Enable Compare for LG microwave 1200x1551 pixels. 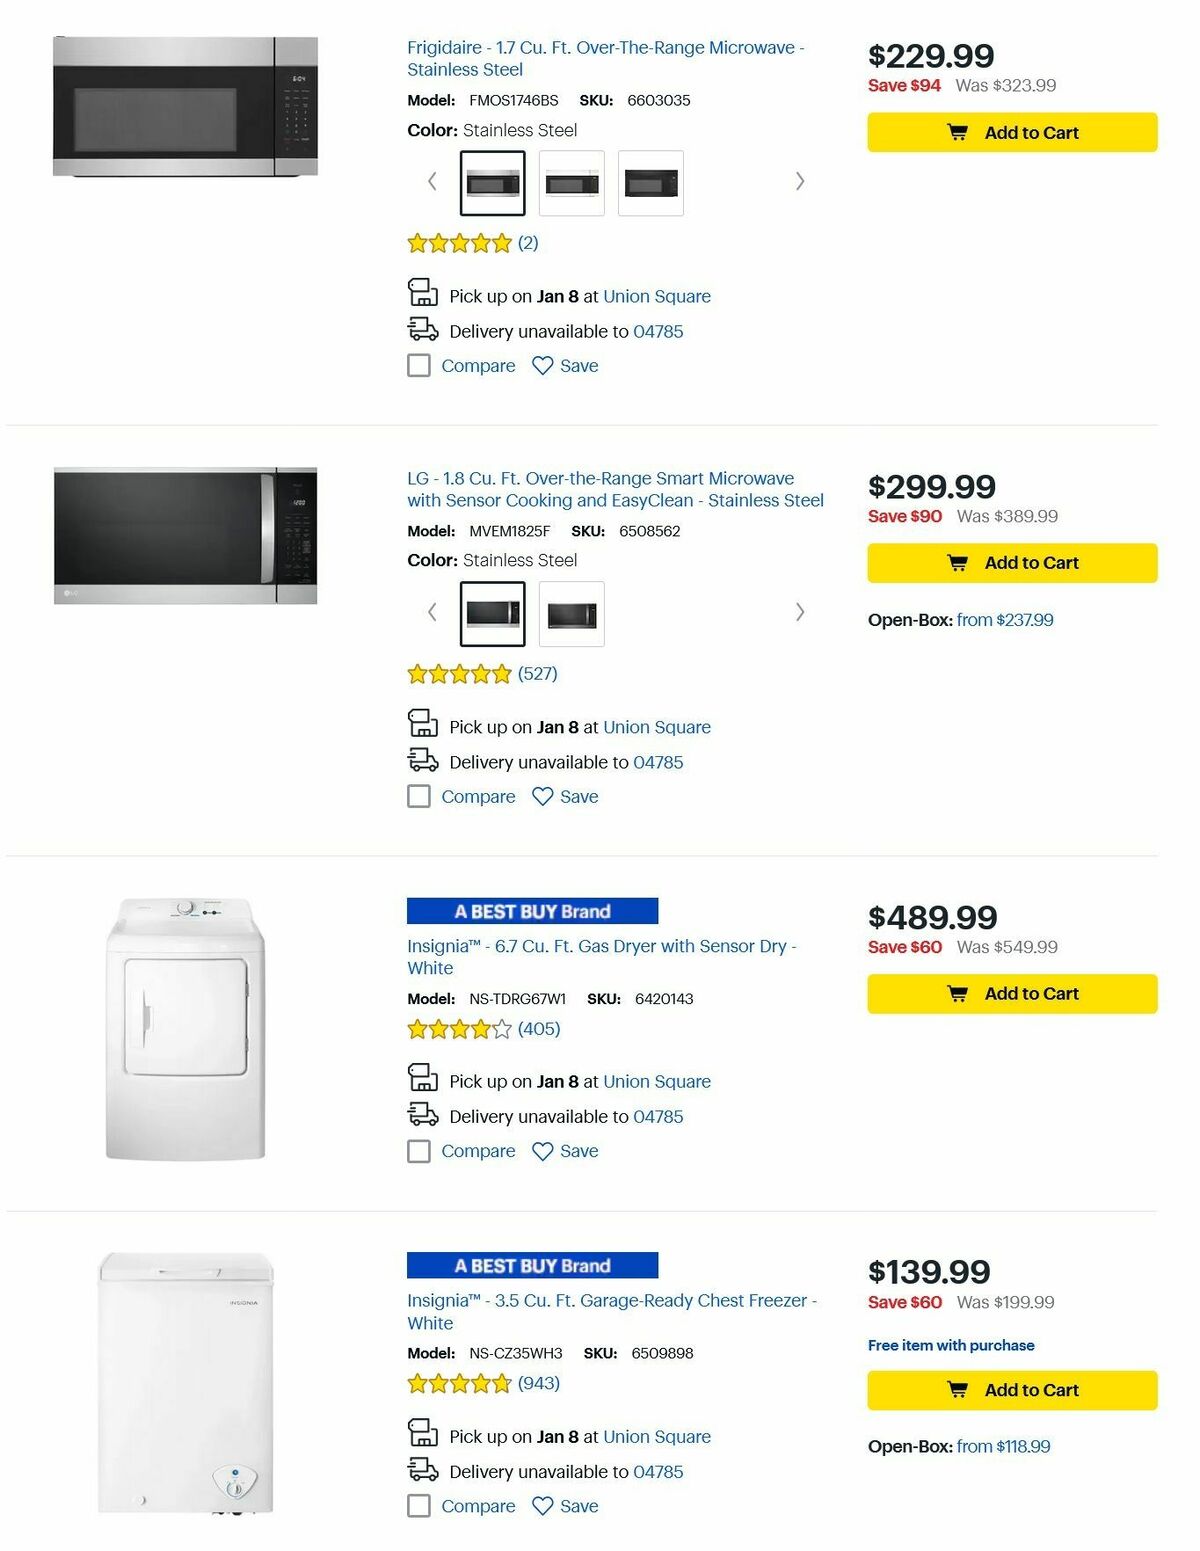click(x=418, y=797)
